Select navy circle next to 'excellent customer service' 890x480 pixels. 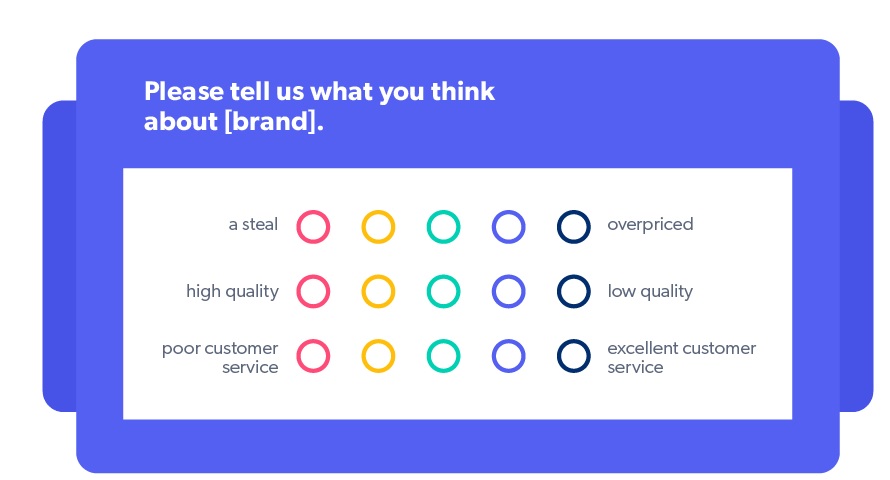pos(574,356)
